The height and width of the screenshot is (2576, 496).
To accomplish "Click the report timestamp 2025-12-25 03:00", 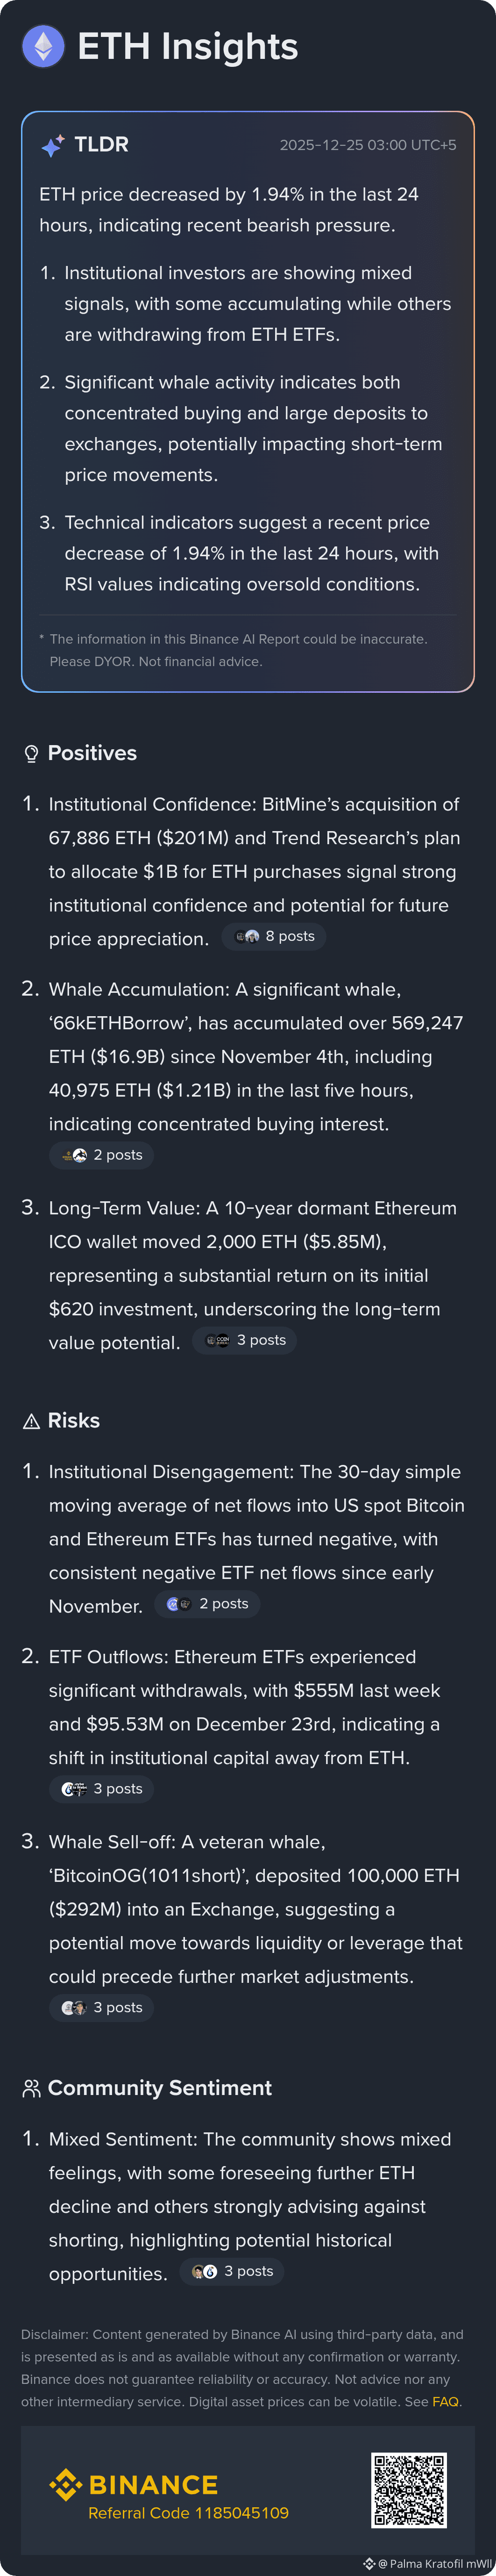I will 367,146.
